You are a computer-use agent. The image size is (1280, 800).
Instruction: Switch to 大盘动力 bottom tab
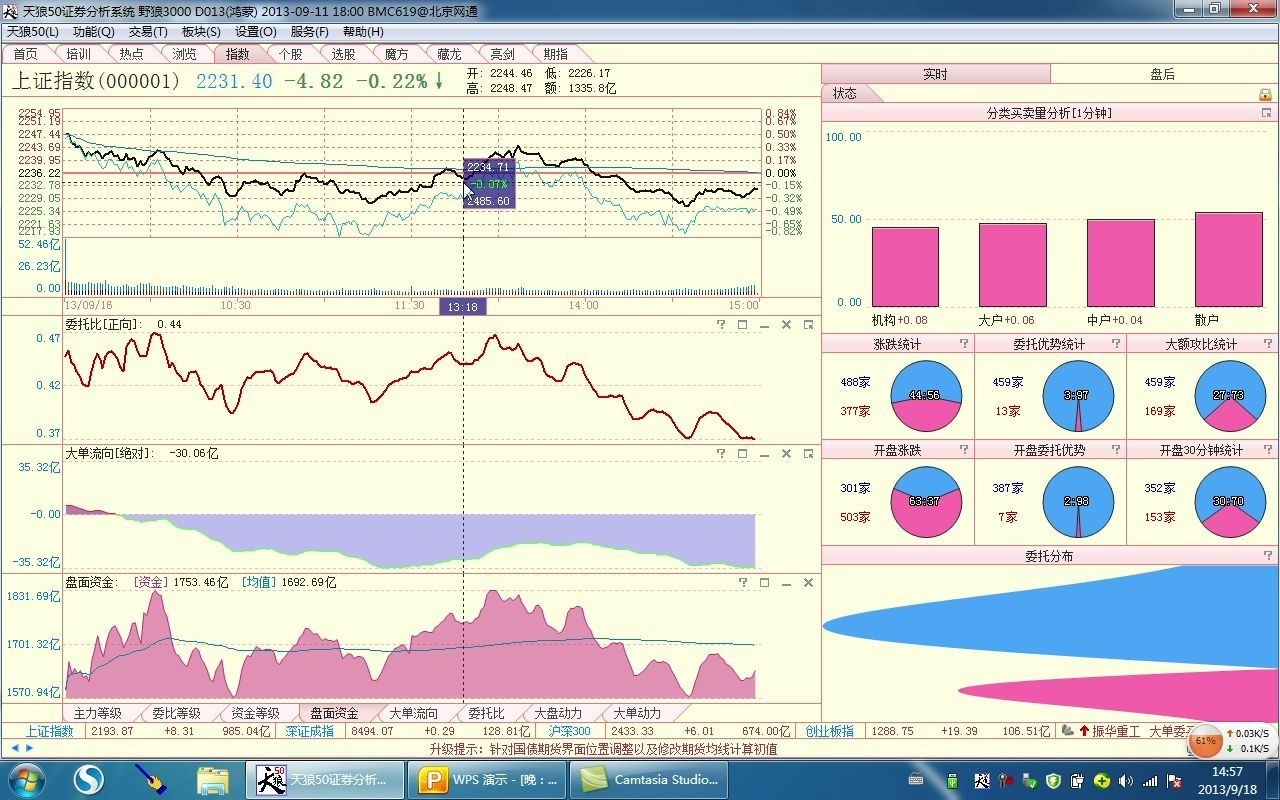[x=558, y=713]
